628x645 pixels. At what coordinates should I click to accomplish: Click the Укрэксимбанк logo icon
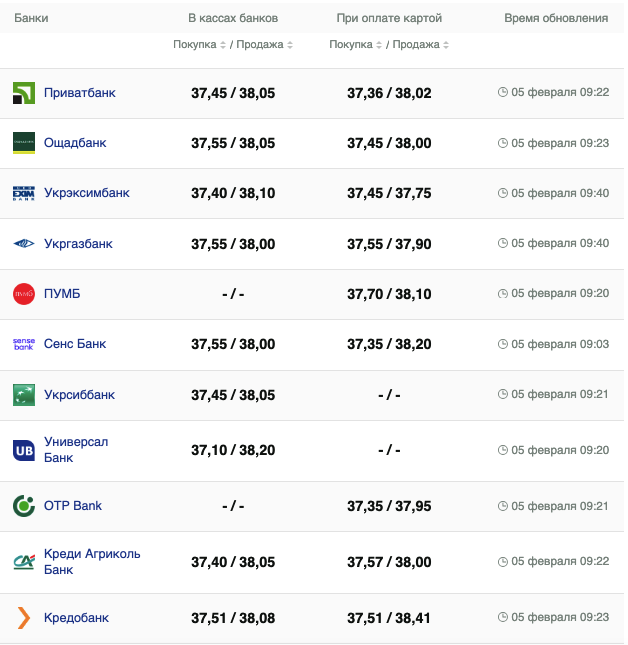[24, 193]
